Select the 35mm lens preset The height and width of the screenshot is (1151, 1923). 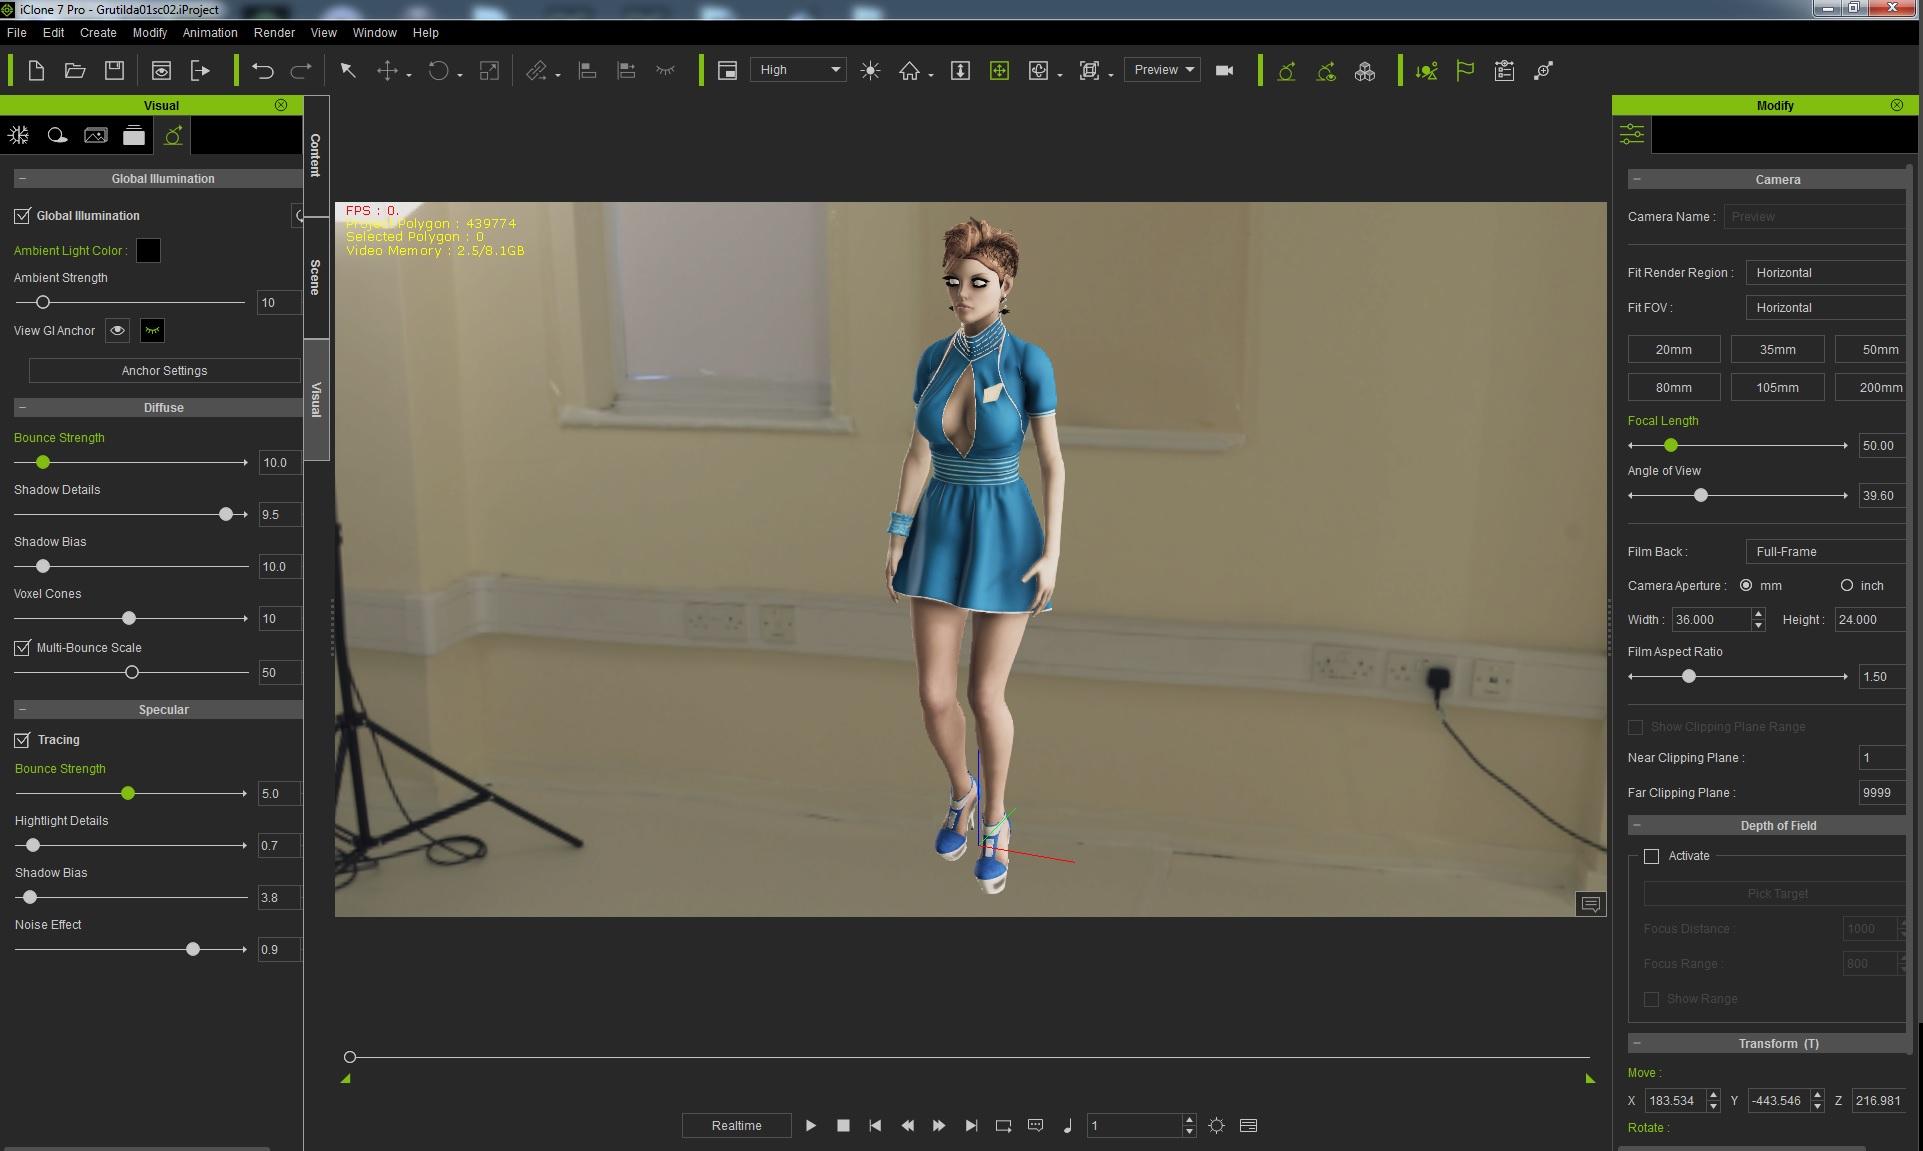pyautogui.click(x=1776, y=349)
